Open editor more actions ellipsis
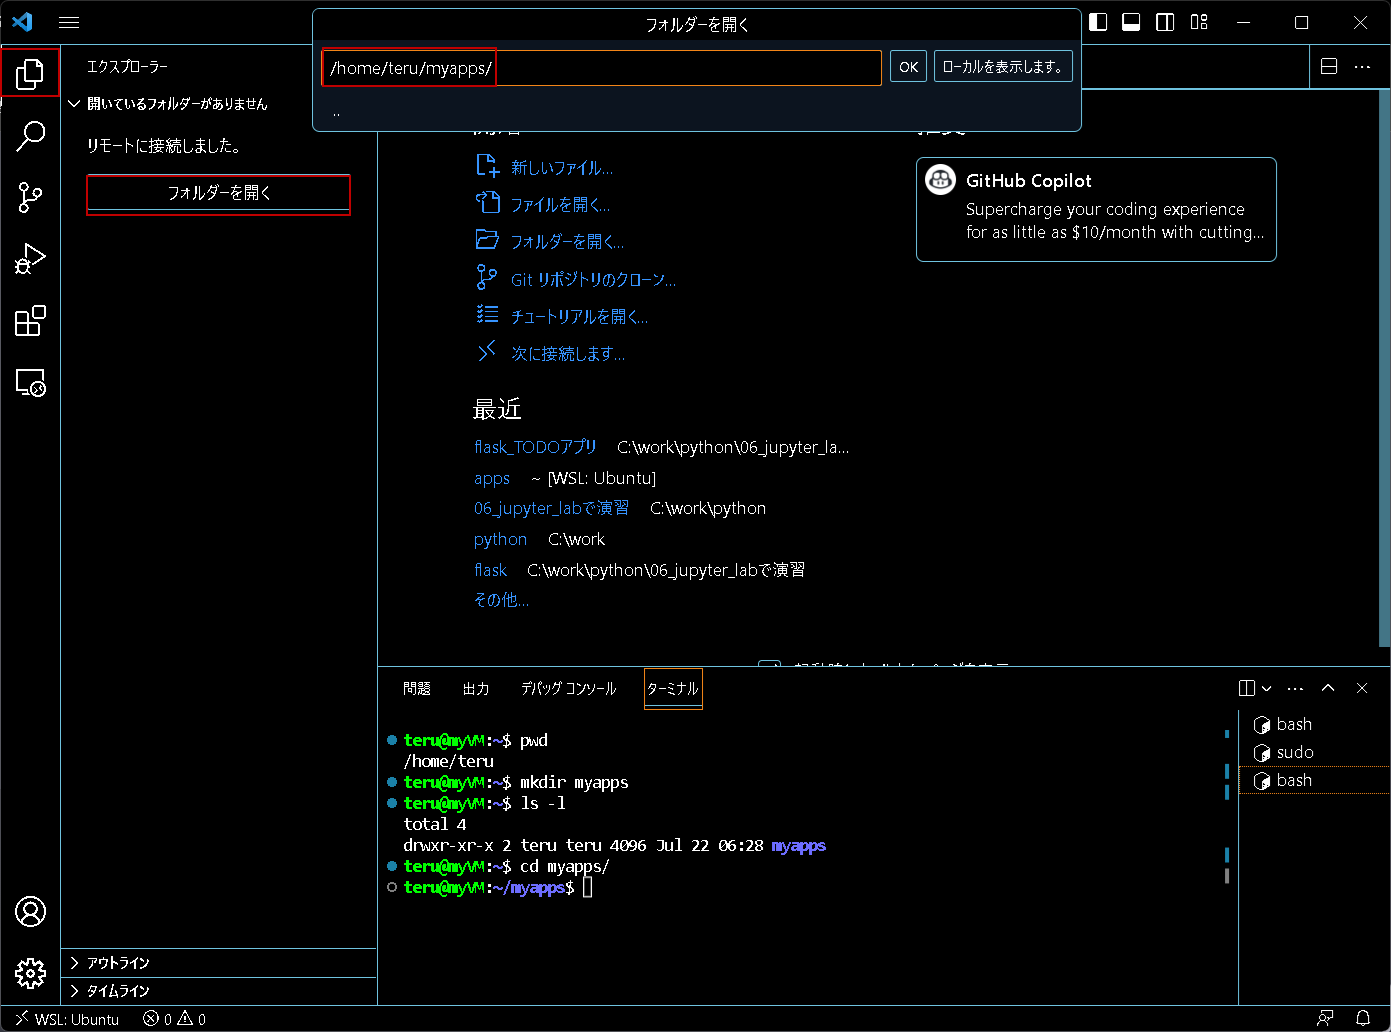The image size is (1391, 1032). click(1362, 66)
